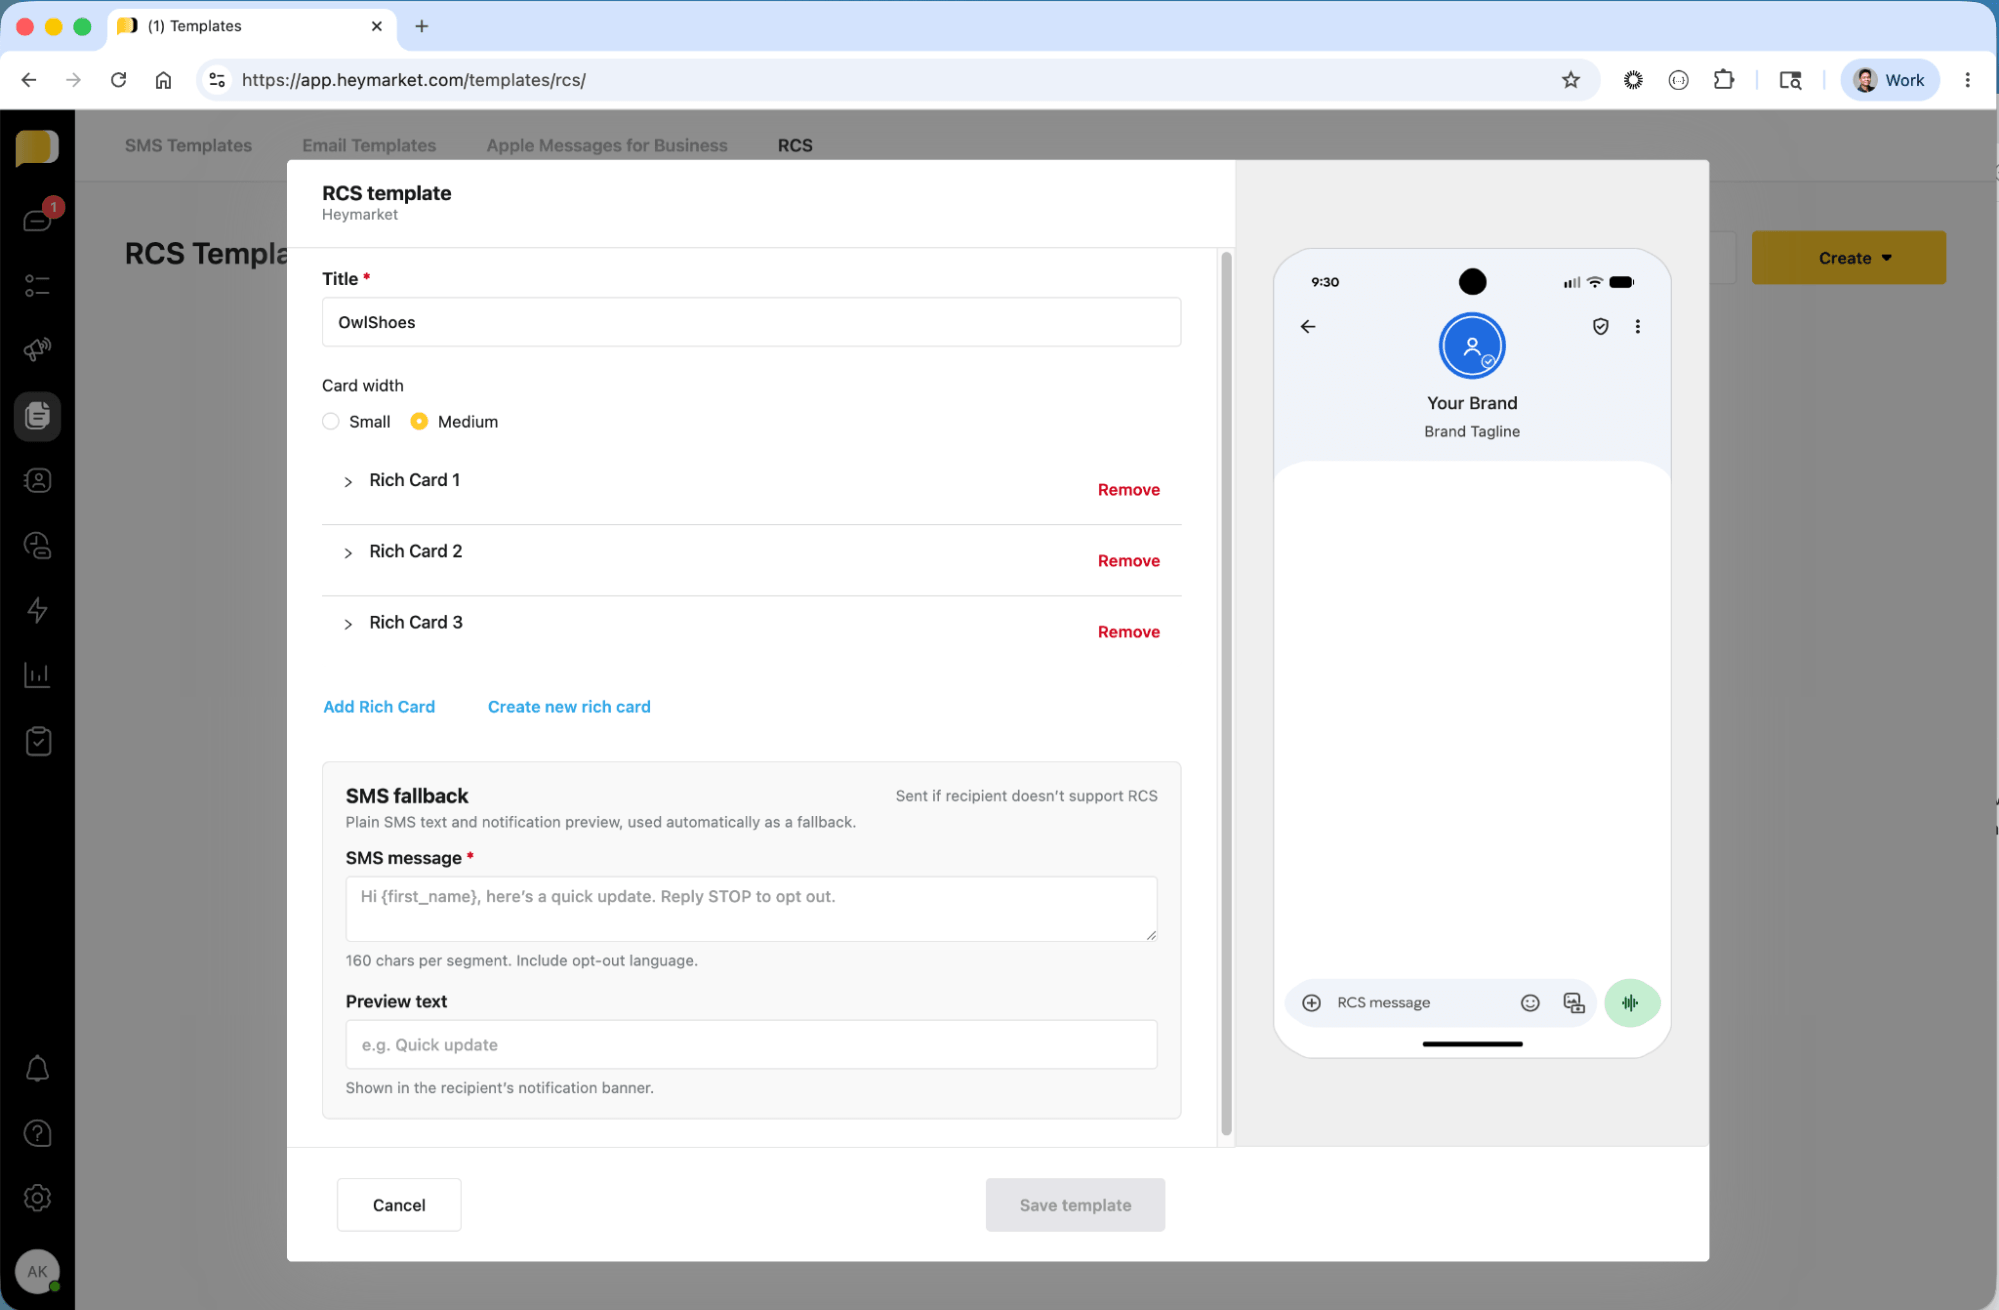Viewport: 1999px width, 1310px height.
Task: Click the dialog vertical scrollbar
Action: point(1226,694)
